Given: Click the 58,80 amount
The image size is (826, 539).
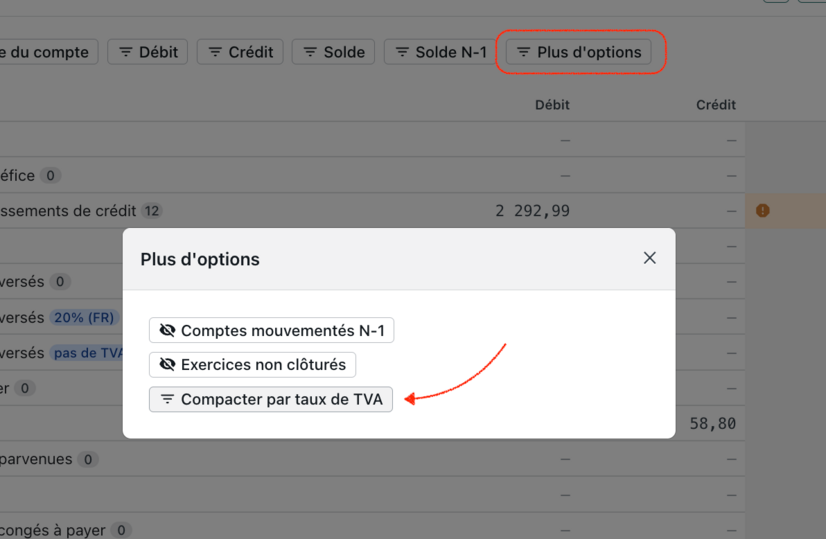Looking at the screenshot, I should 712,424.
